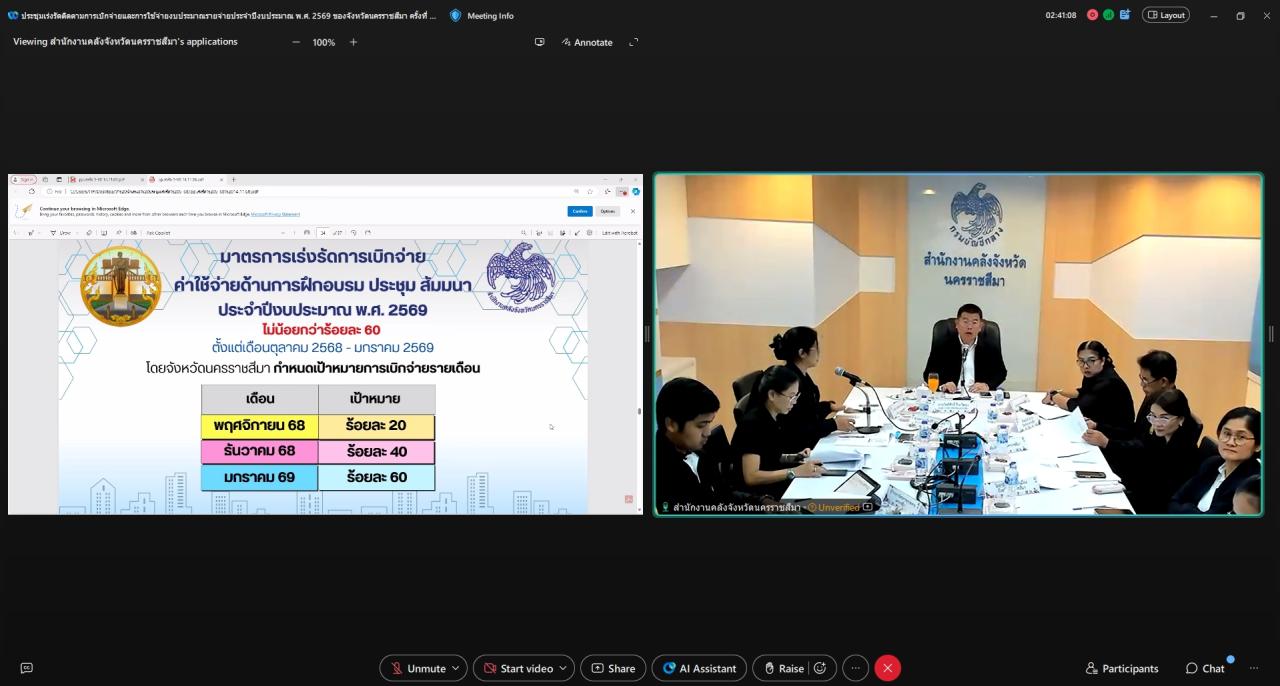Open the closed captions icon at bottom-left

[x=27, y=668]
